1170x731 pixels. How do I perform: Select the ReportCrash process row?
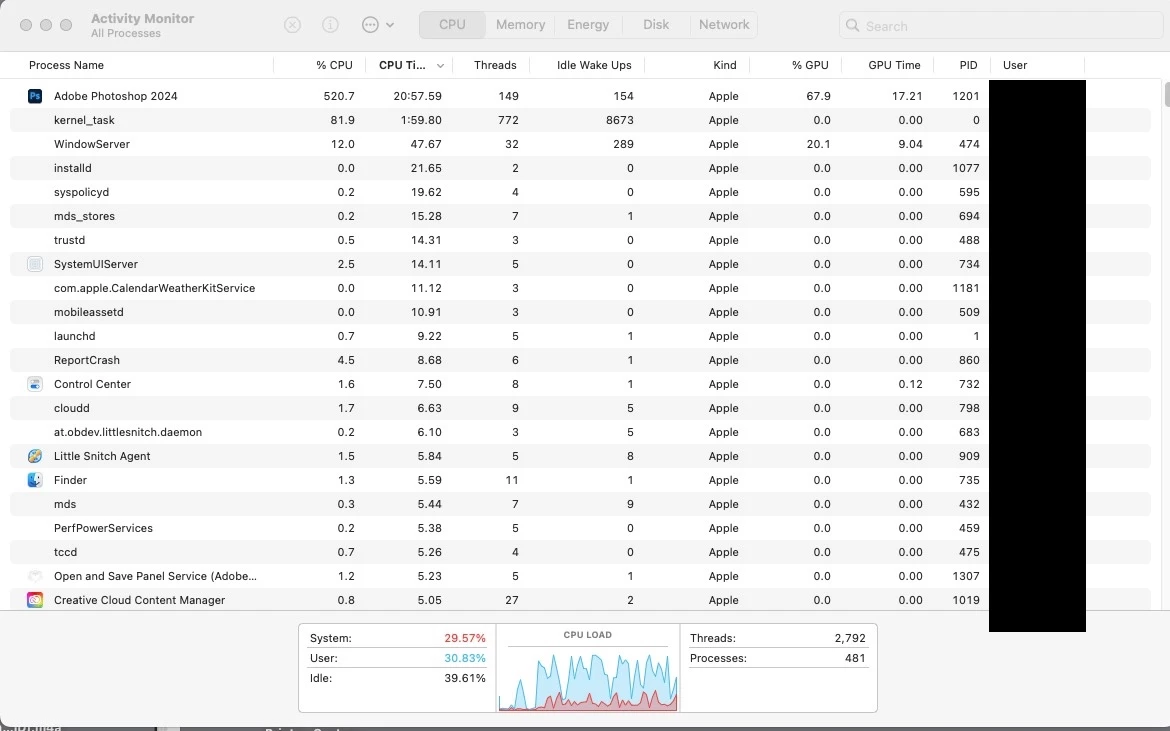pyautogui.click(x=580, y=360)
